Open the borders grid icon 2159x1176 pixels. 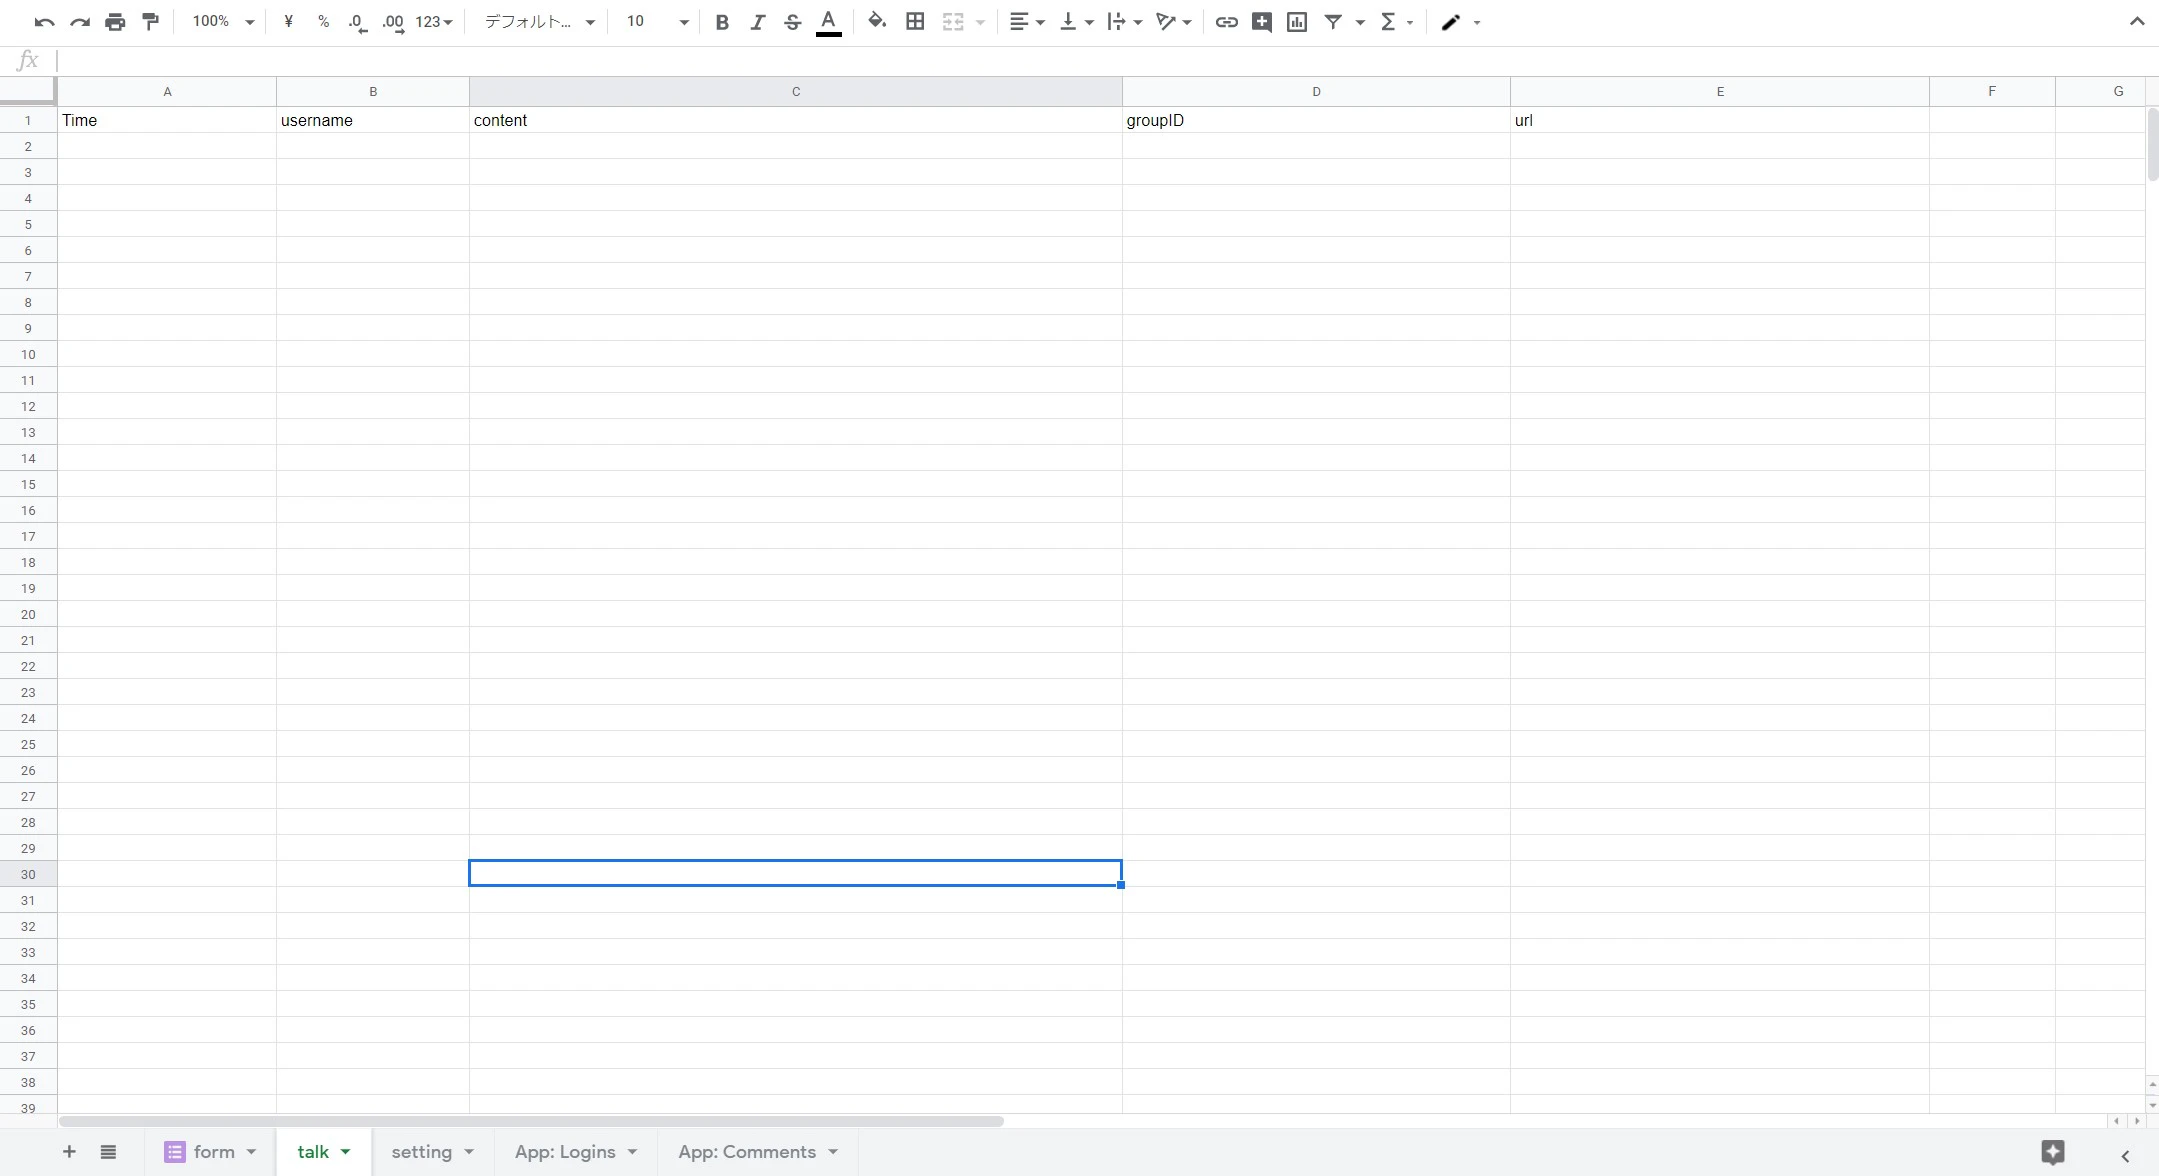point(915,22)
